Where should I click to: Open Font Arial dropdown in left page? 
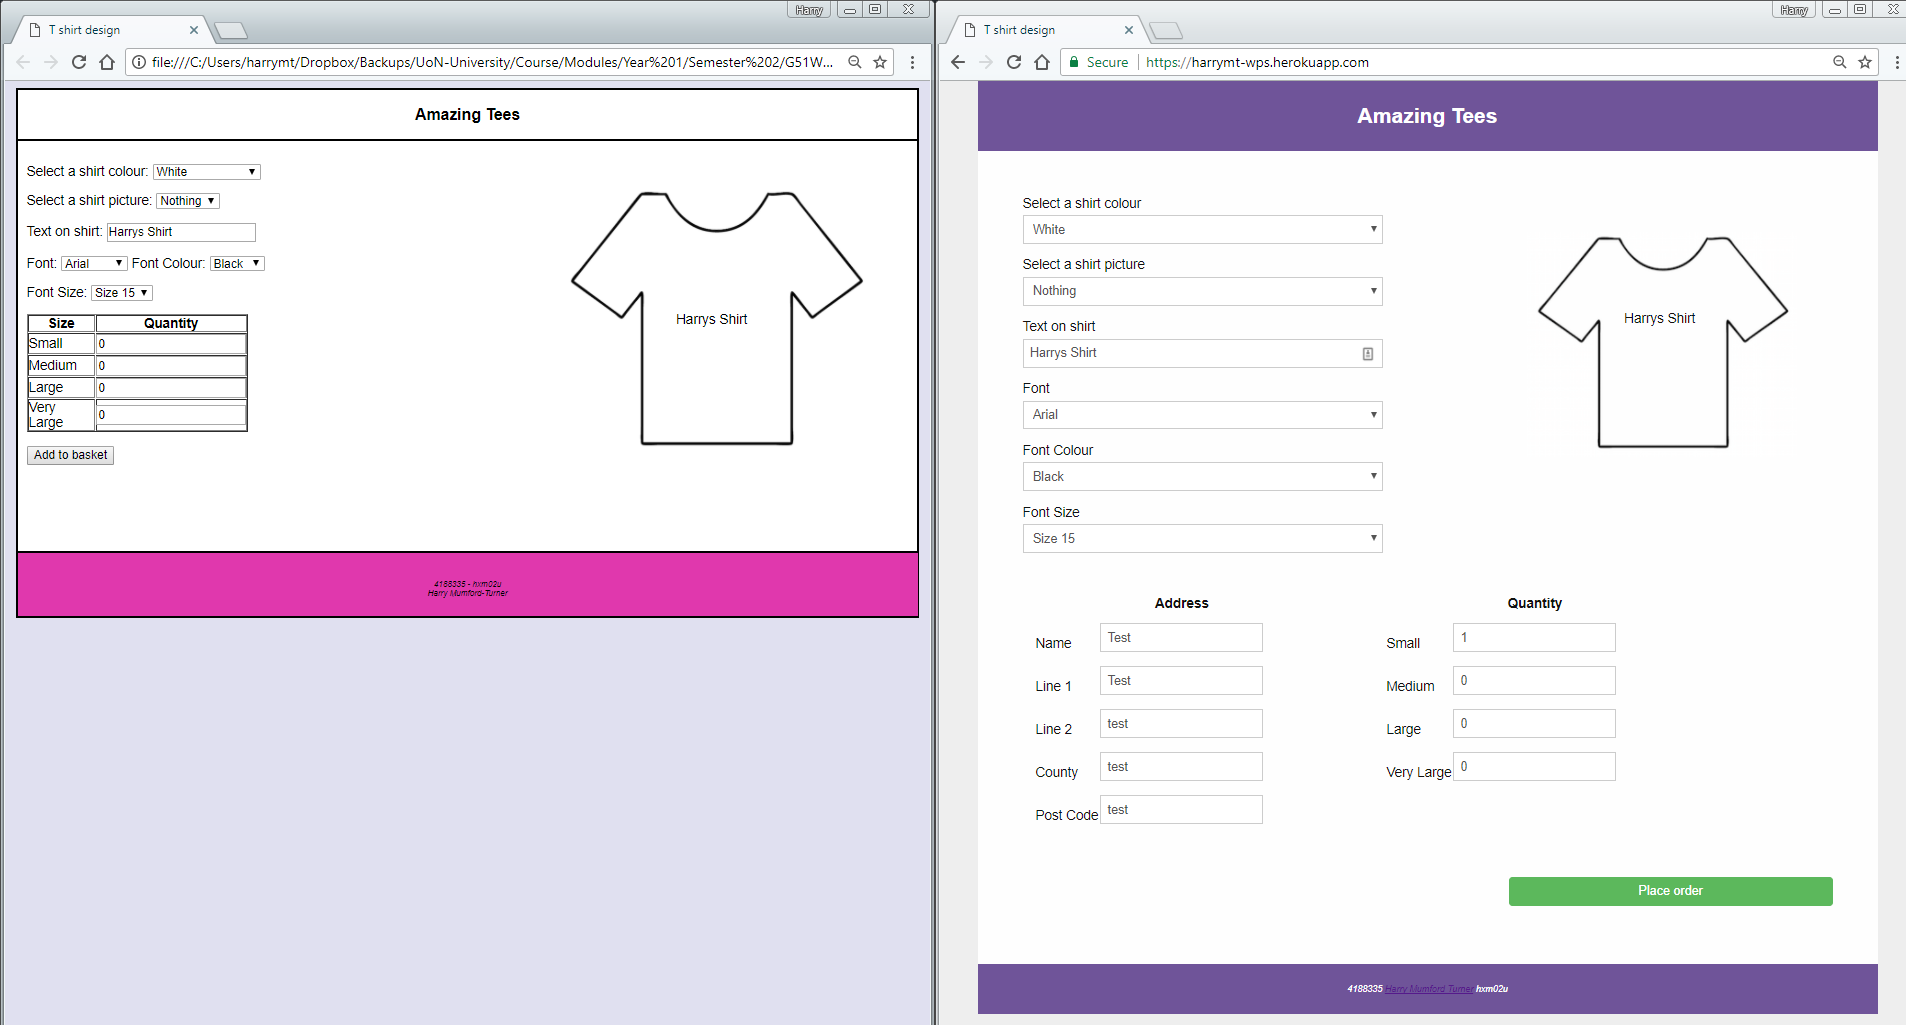tap(94, 264)
